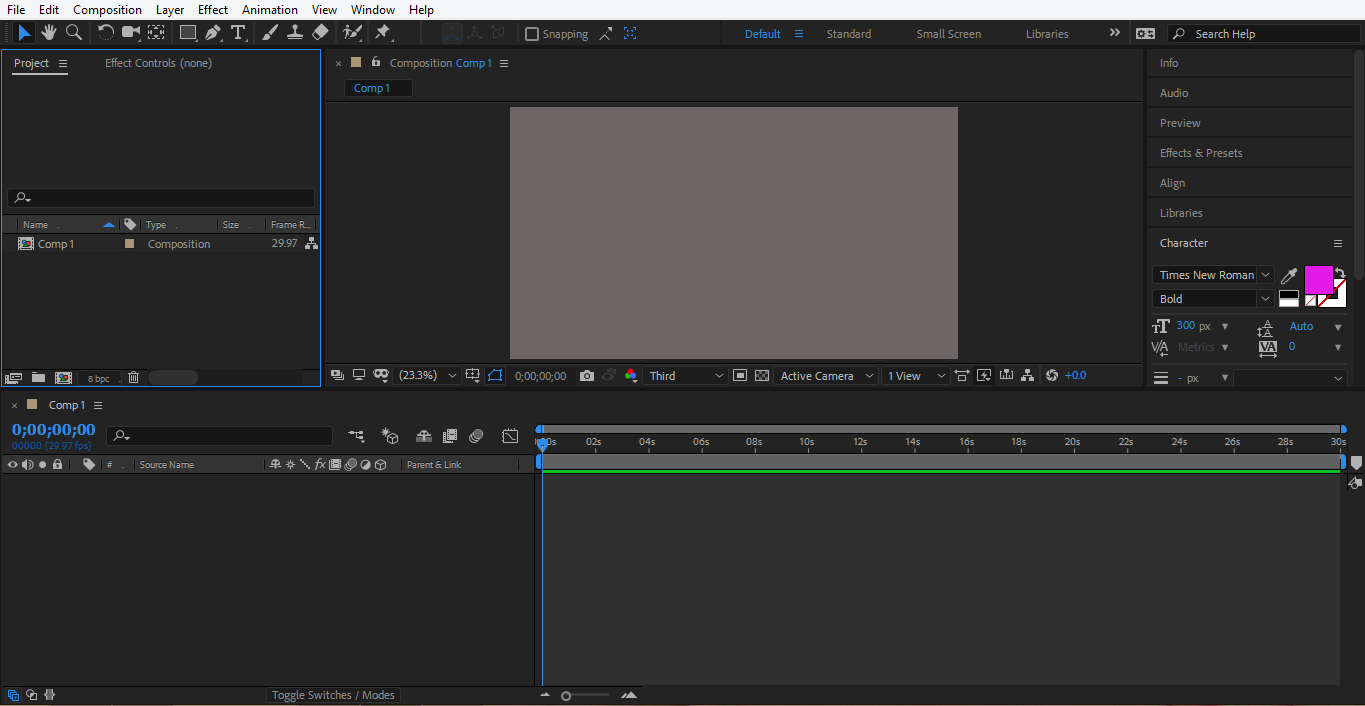Take a snapshot of the composition

coord(587,375)
